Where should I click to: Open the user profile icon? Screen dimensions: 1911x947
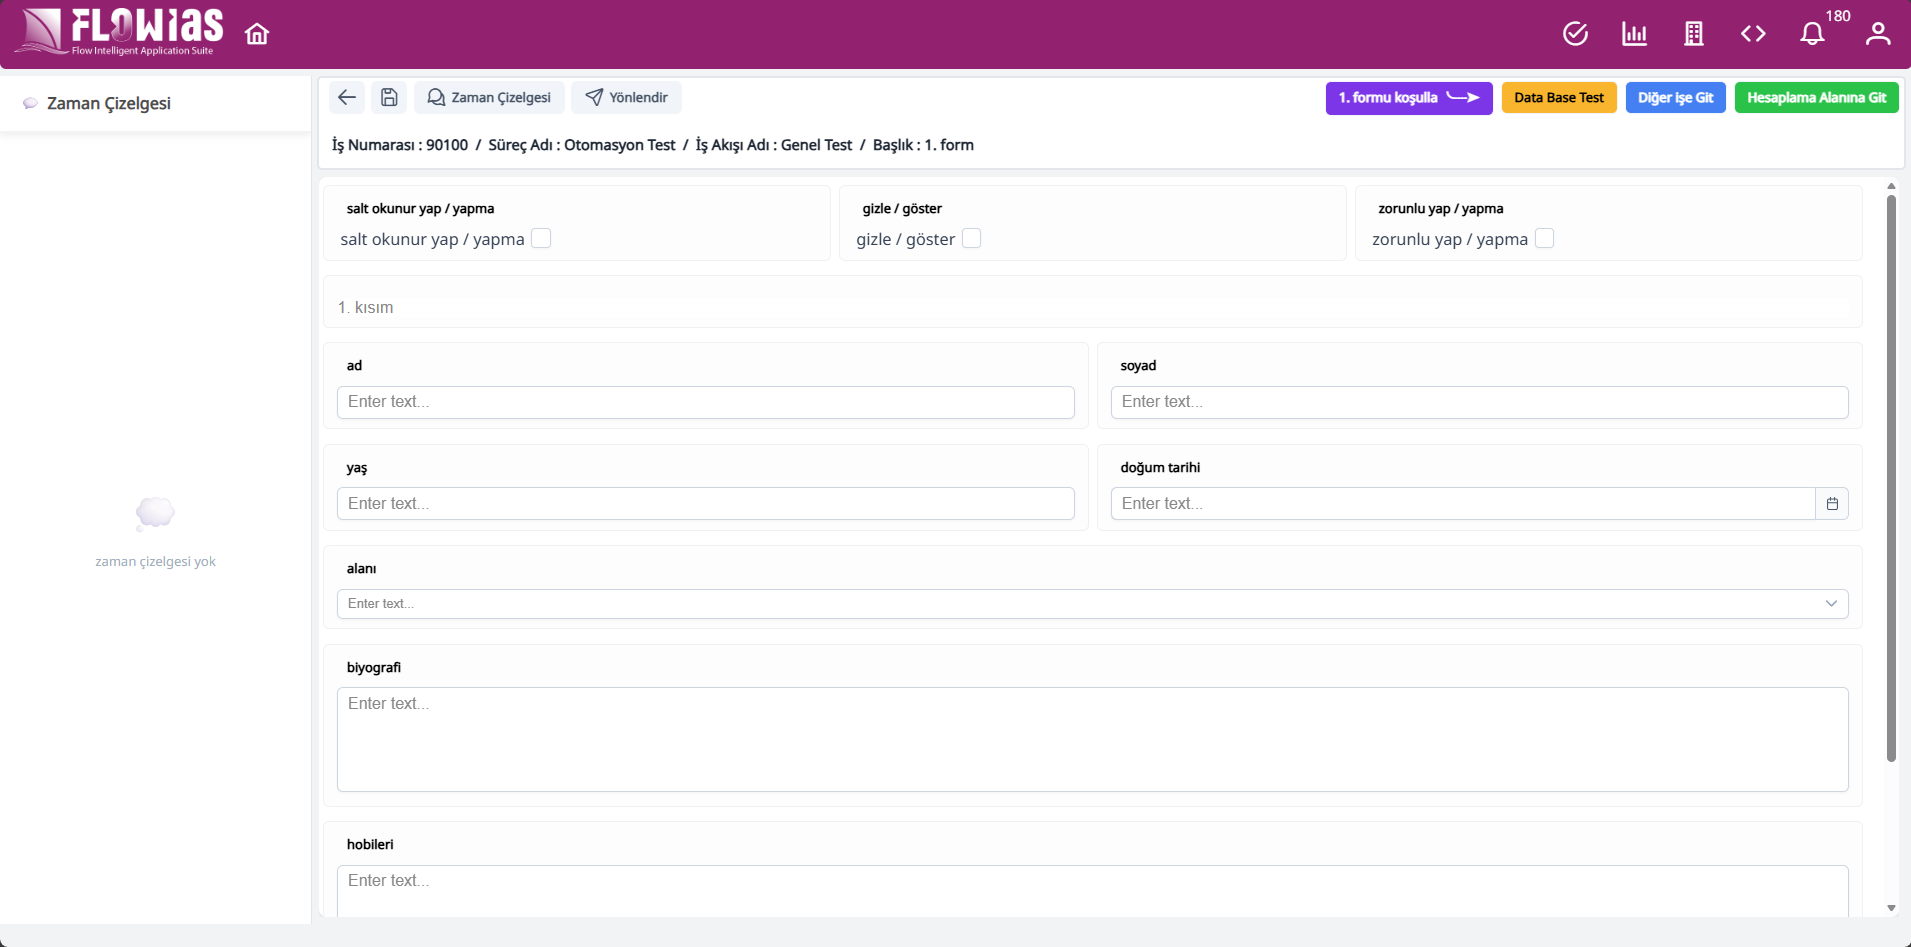coord(1878,34)
